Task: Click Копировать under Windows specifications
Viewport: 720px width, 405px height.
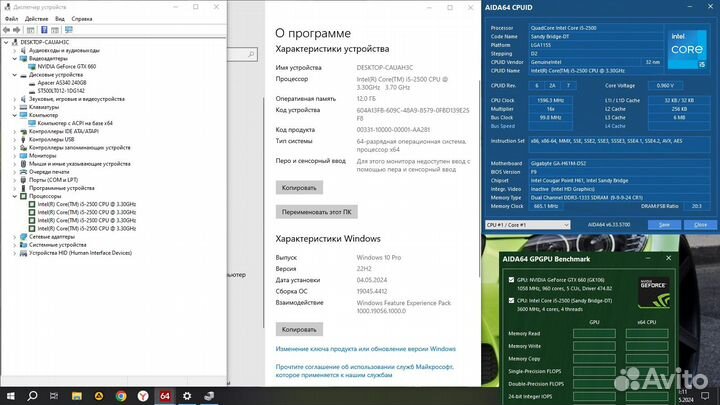Action: [299, 330]
